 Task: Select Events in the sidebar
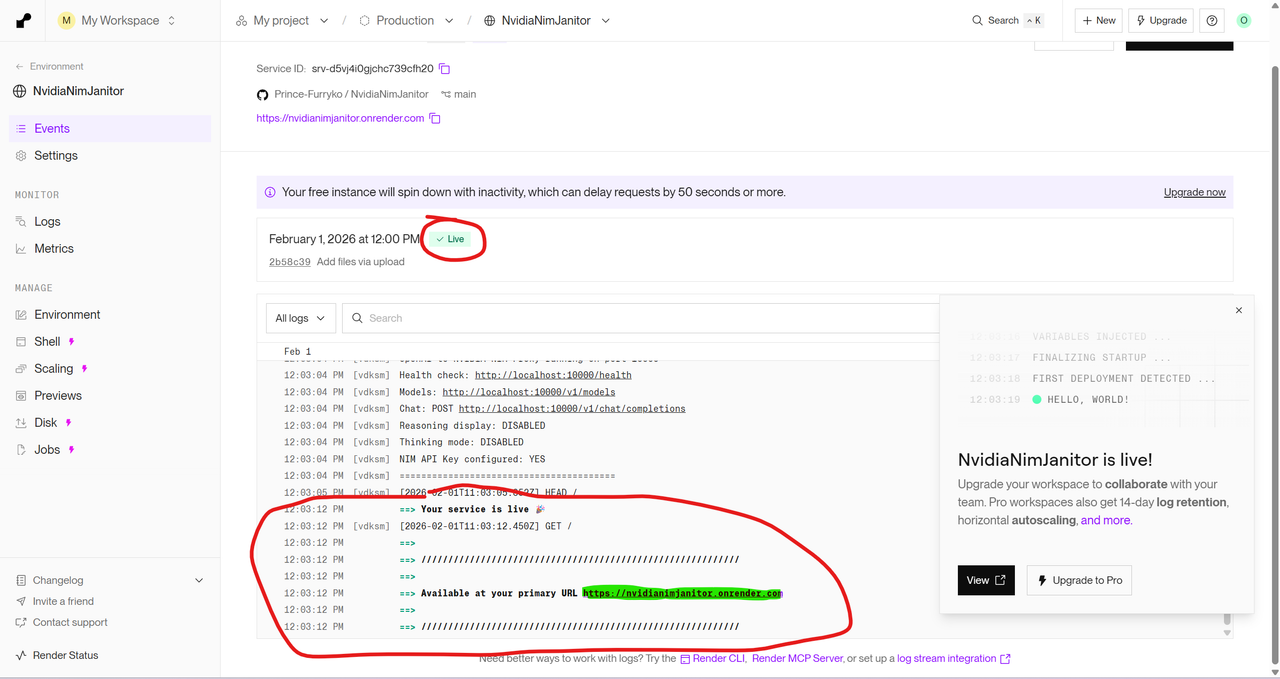coord(110,129)
